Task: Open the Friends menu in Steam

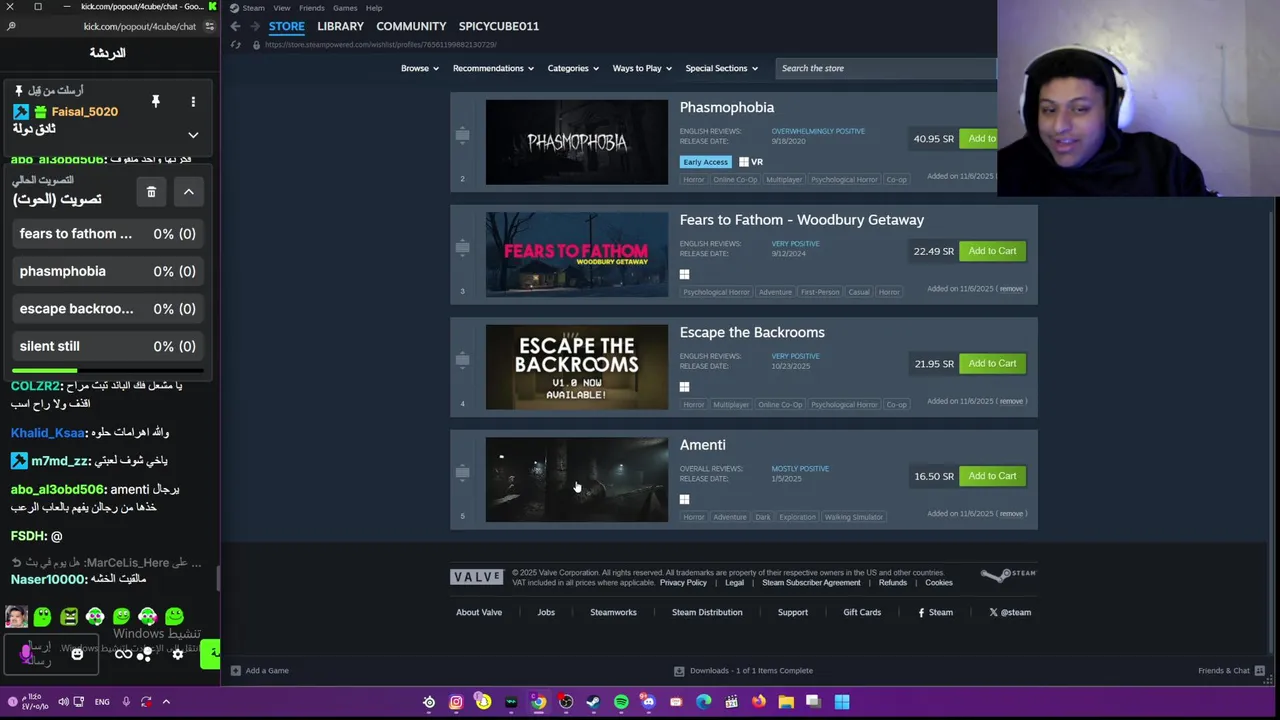Action: tap(312, 8)
